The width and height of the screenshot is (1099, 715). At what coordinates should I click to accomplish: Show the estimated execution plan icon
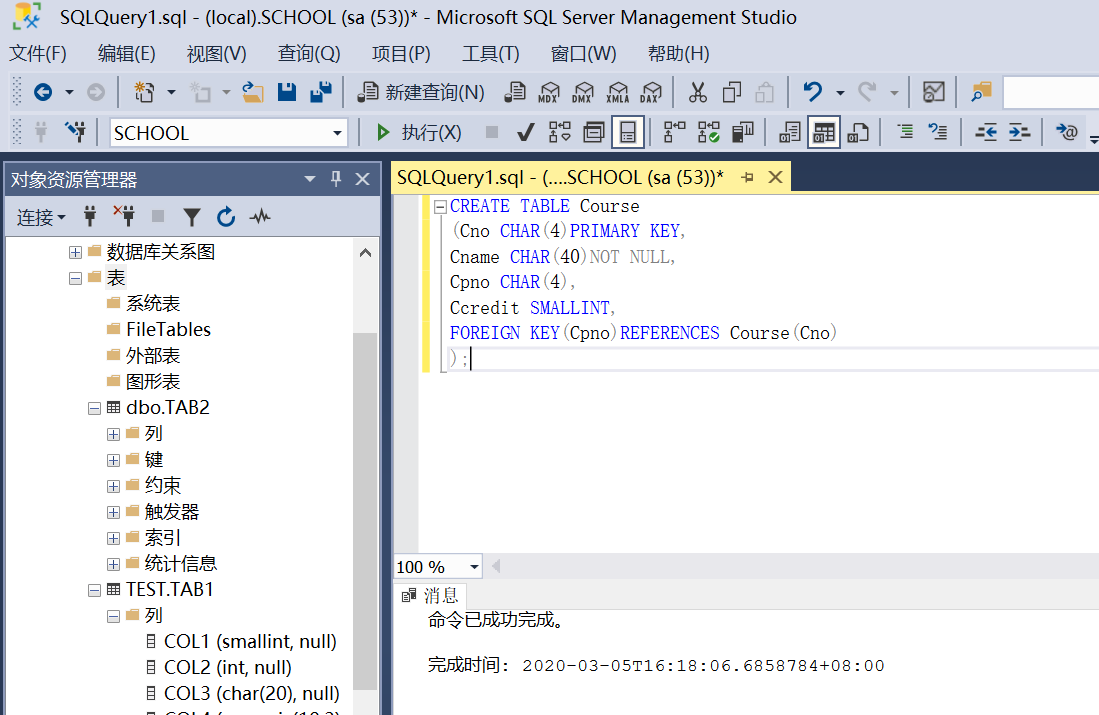click(559, 132)
